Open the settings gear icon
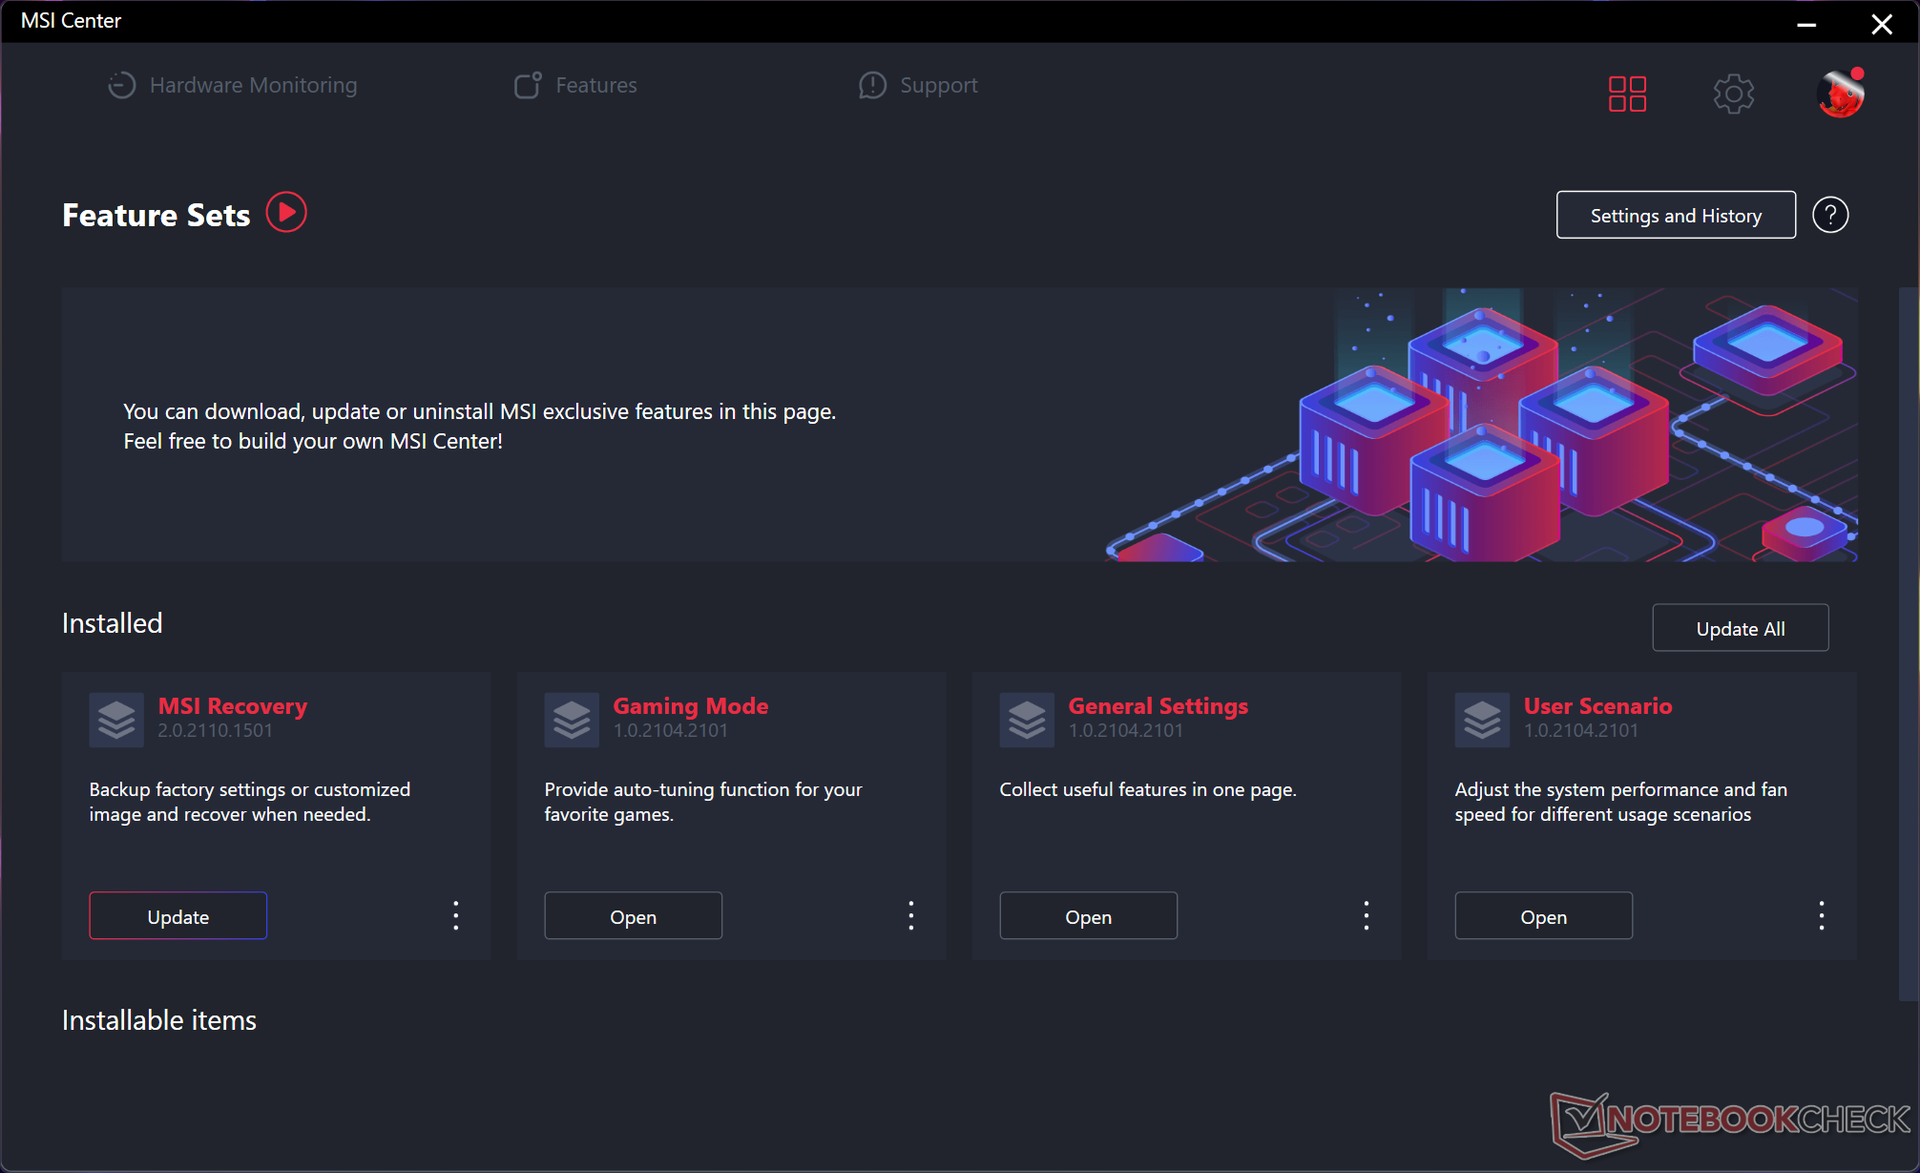This screenshot has width=1920, height=1173. click(1733, 94)
